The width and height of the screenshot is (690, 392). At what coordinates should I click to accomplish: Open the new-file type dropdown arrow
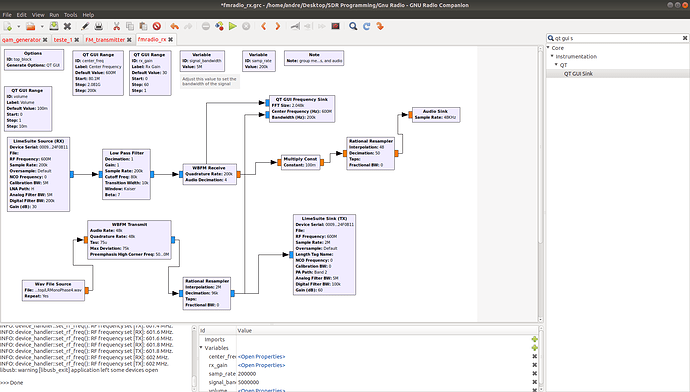click(18, 27)
